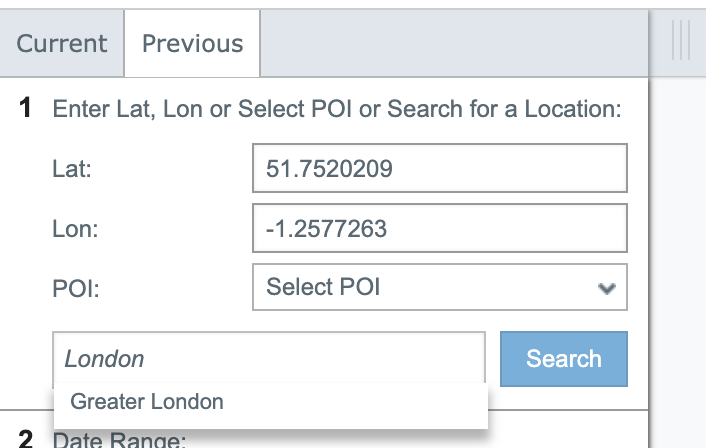Viewport: 706px width, 448px height.
Task: Click the "Lon:" field label
Action: tap(75, 230)
